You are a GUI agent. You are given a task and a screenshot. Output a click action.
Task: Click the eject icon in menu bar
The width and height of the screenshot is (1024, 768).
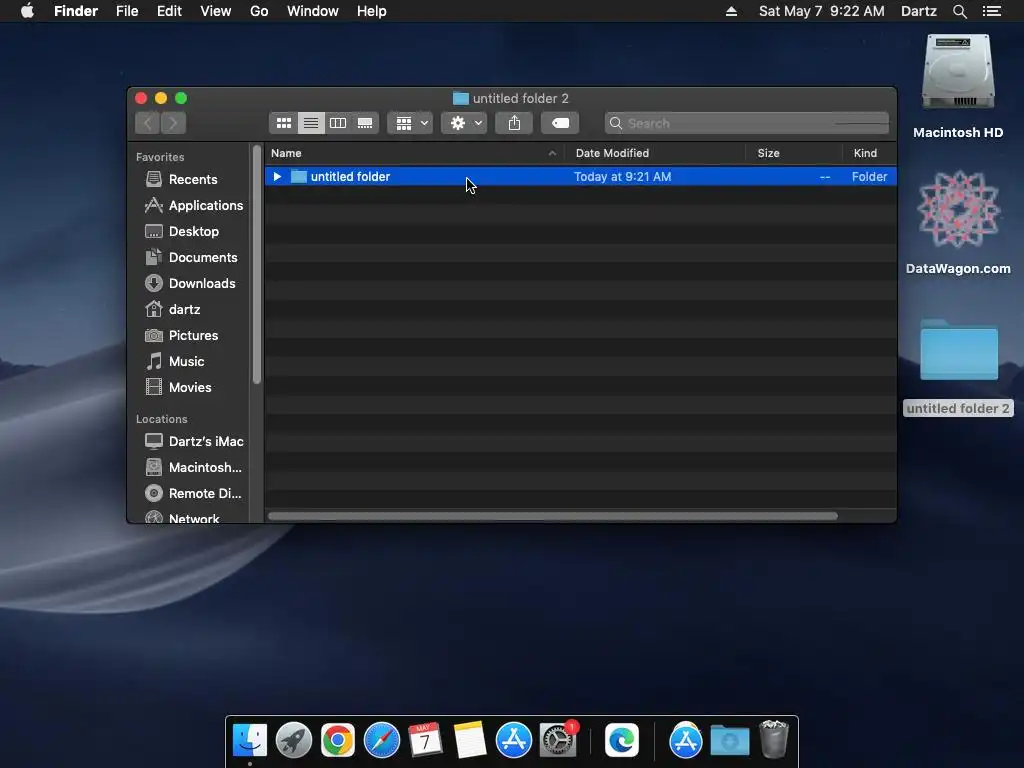pos(731,11)
